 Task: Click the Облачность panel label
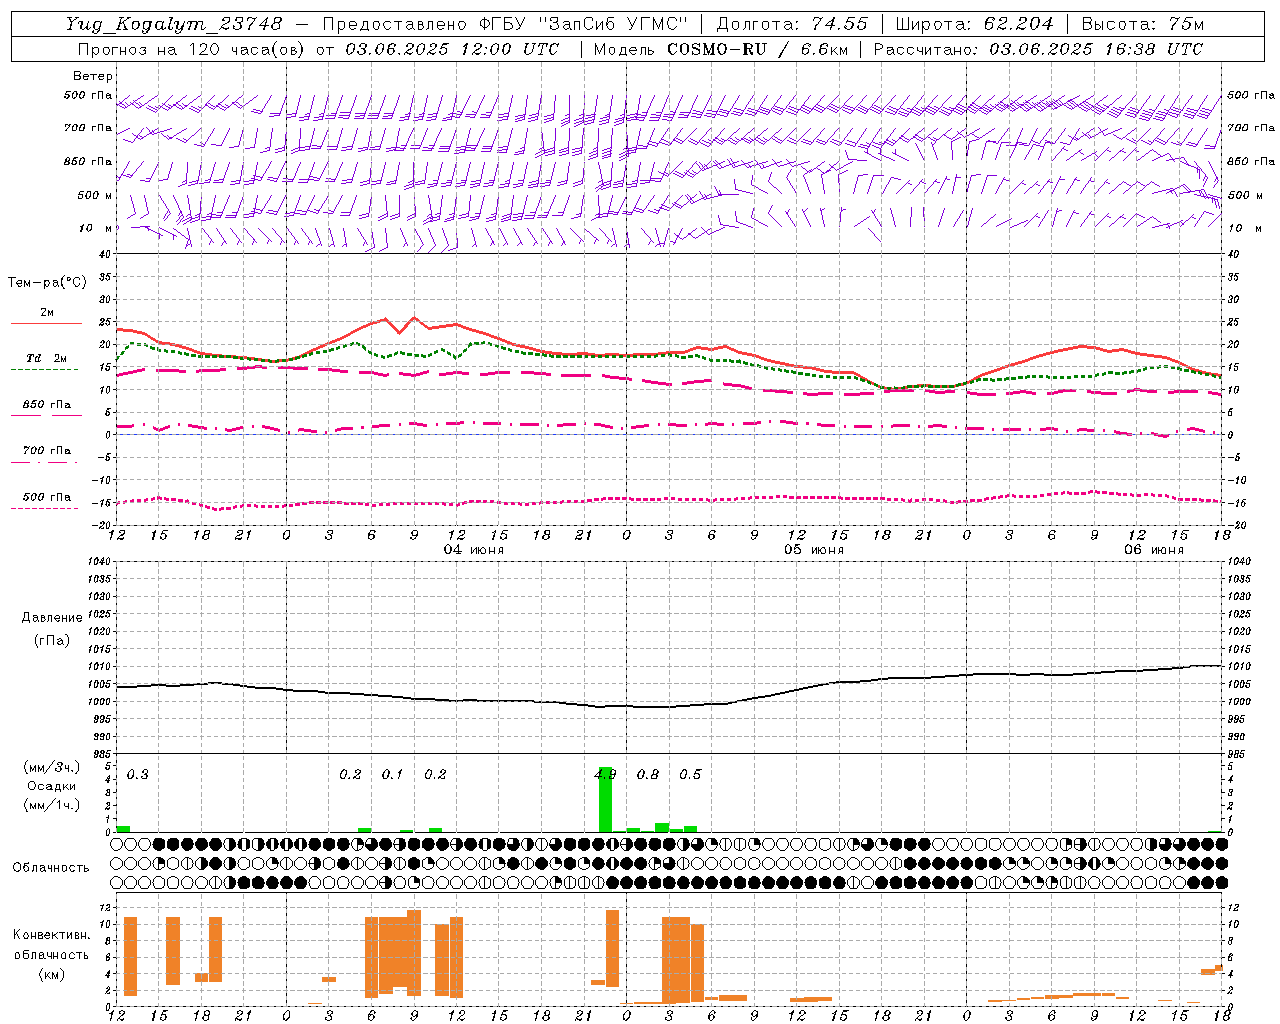point(51,868)
